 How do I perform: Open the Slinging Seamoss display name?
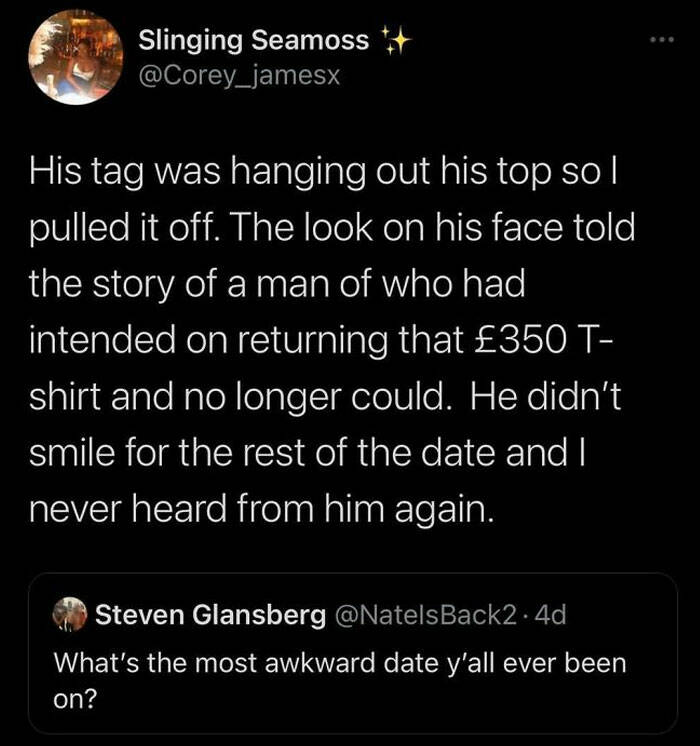(x=255, y=41)
